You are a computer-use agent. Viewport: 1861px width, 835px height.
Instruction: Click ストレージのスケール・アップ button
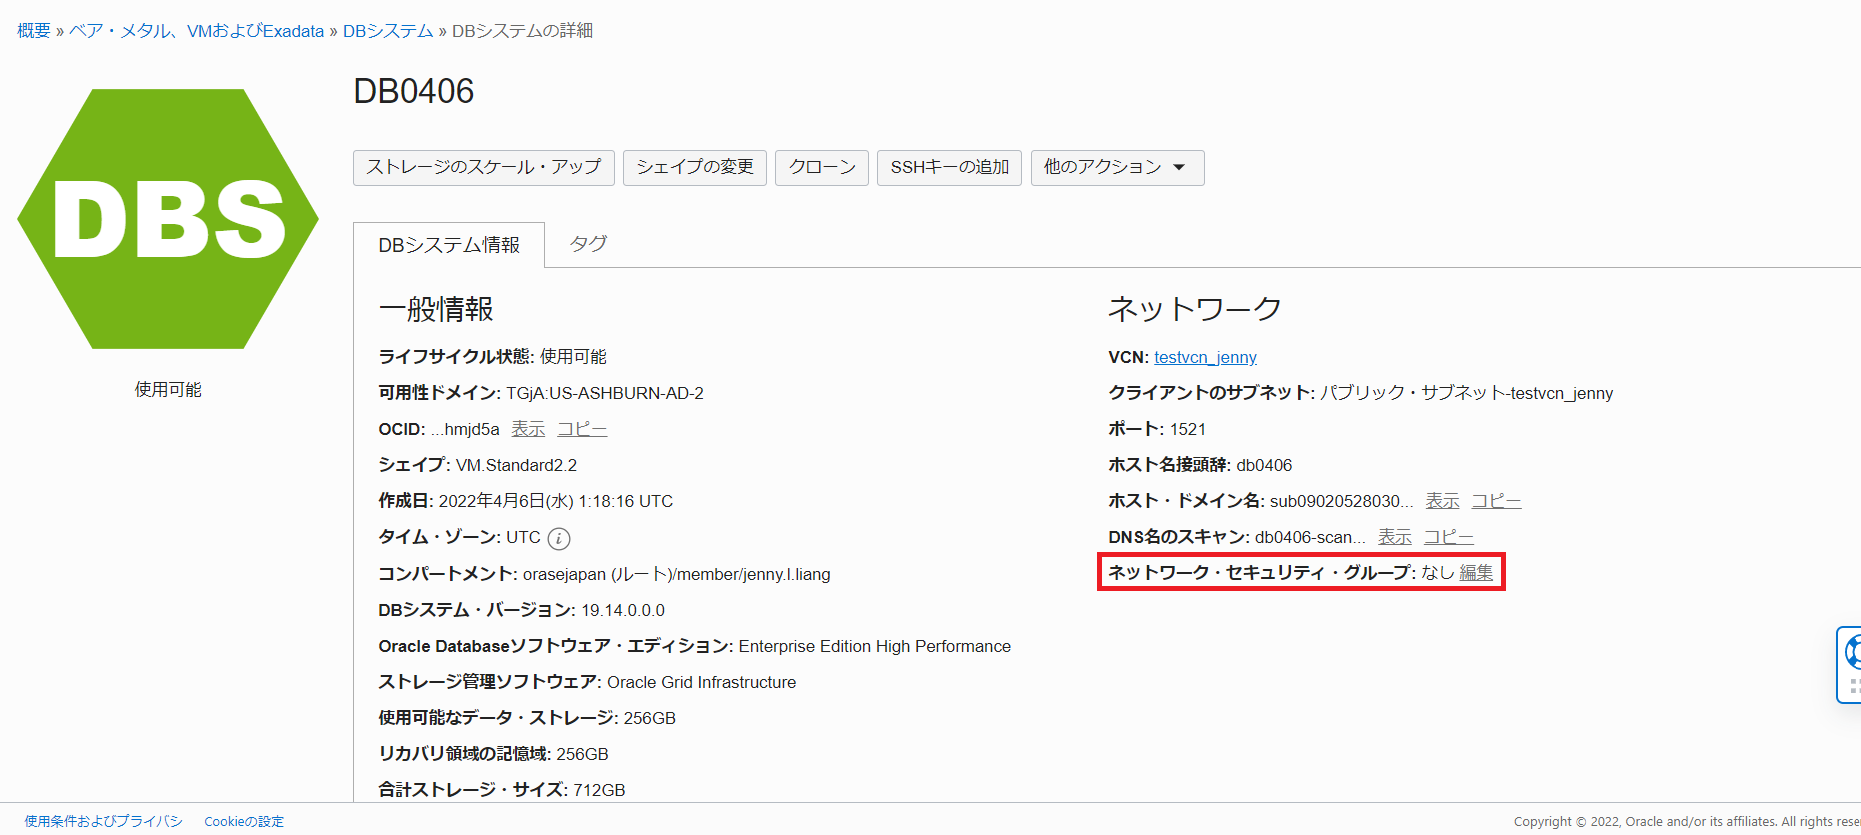(483, 167)
